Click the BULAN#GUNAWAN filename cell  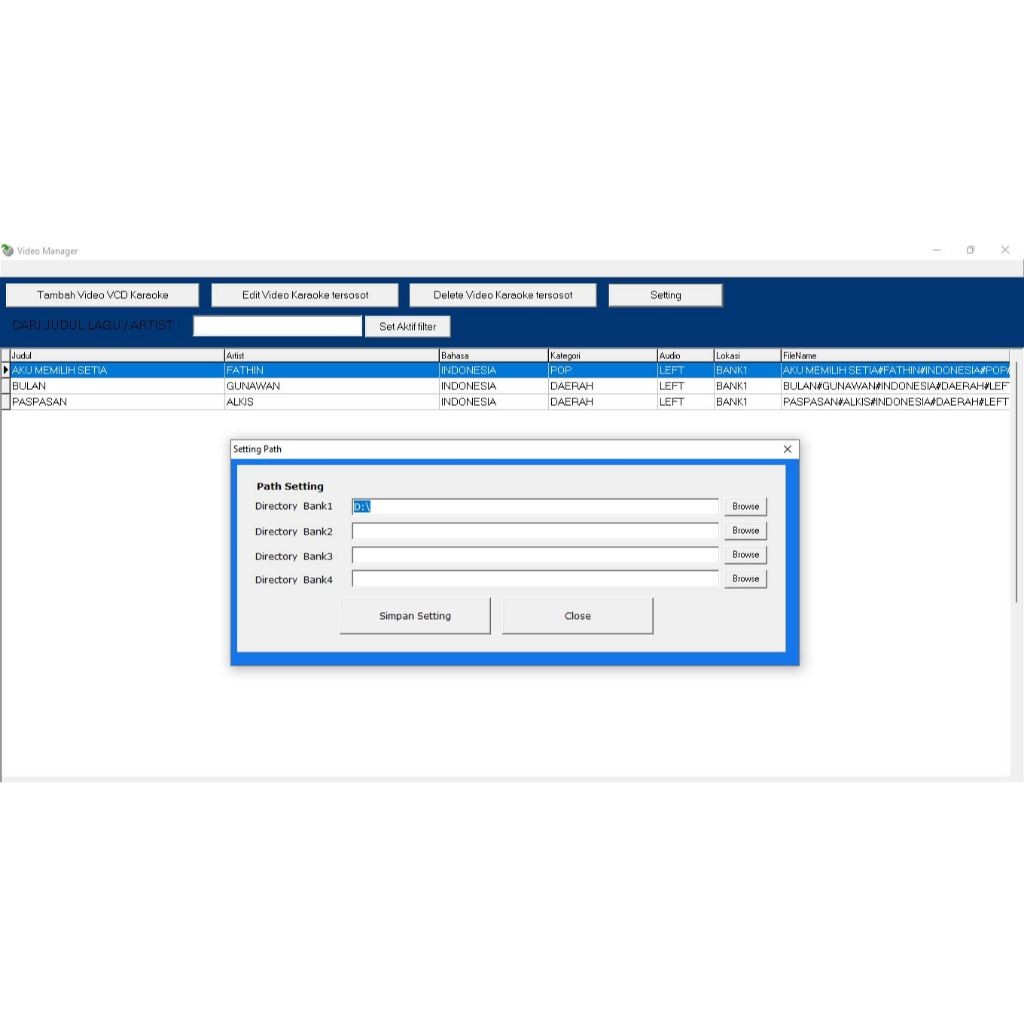click(x=895, y=386)
